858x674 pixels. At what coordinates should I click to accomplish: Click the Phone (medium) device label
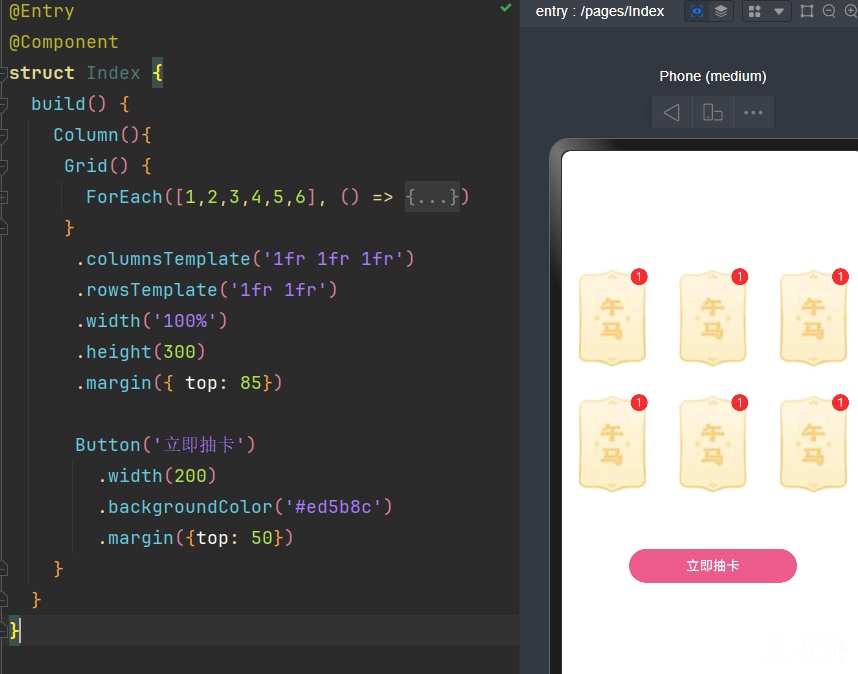[712, 76]
